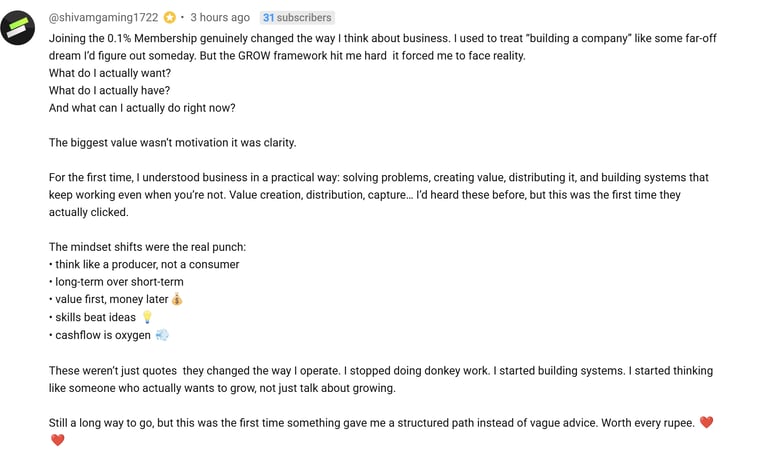This screenshot has height=453, width=768.
Task: Click the gold member badge icon
Action: point(170,17)
